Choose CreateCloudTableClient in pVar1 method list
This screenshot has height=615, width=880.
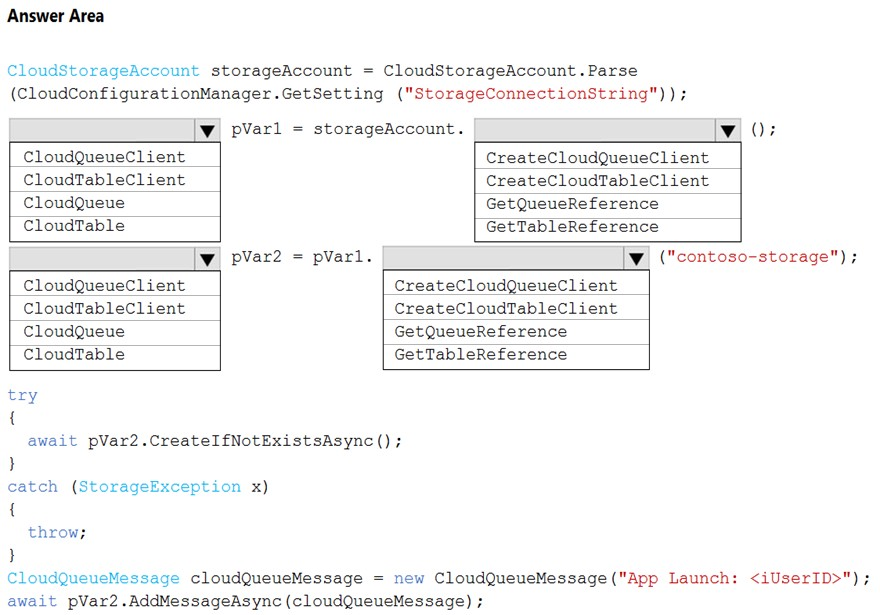[516, 309]
